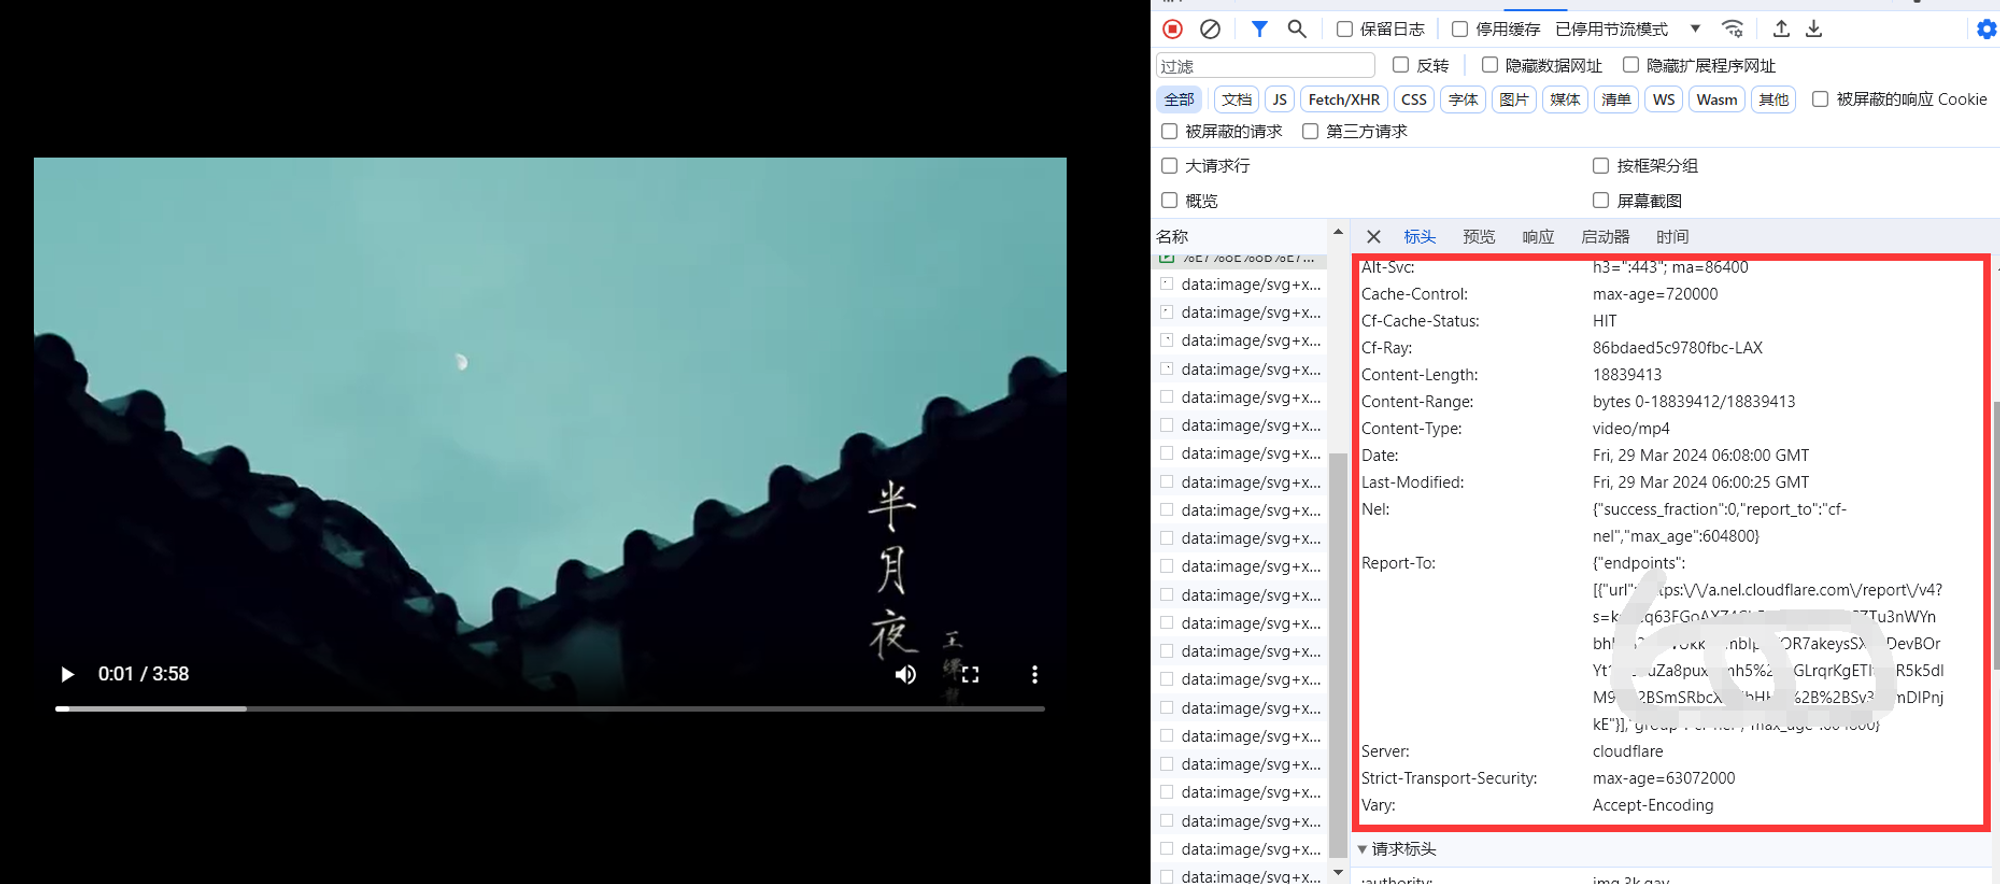
Task: Filter requests by 文档
Action: [1236, 99]
